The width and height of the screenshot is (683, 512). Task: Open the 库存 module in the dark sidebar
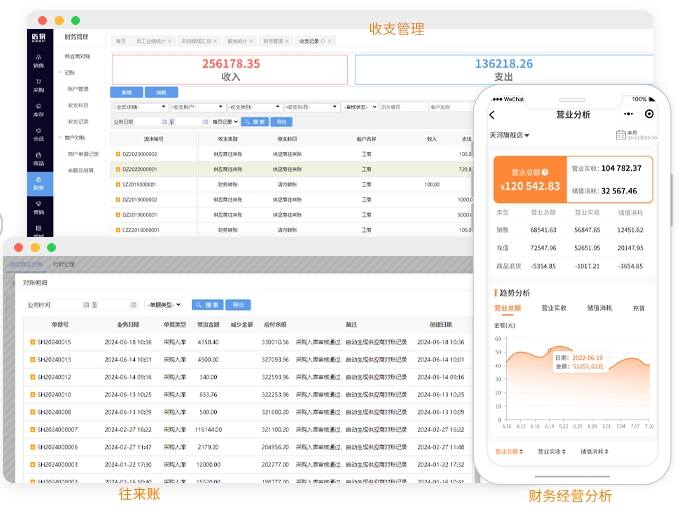(x=39, y=110)
